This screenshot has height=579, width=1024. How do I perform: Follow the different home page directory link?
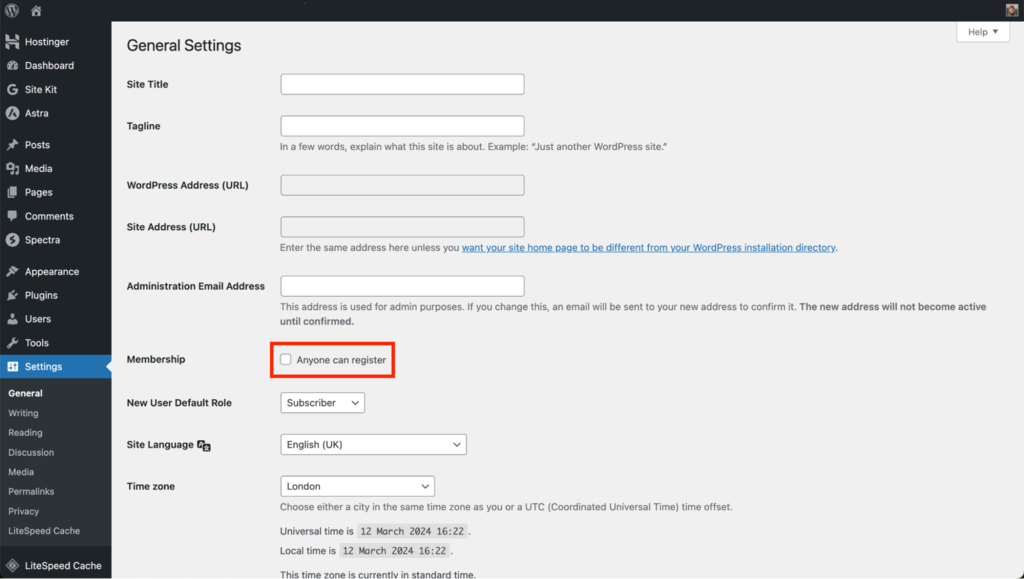pyautogui.click(x=648, y=247)
